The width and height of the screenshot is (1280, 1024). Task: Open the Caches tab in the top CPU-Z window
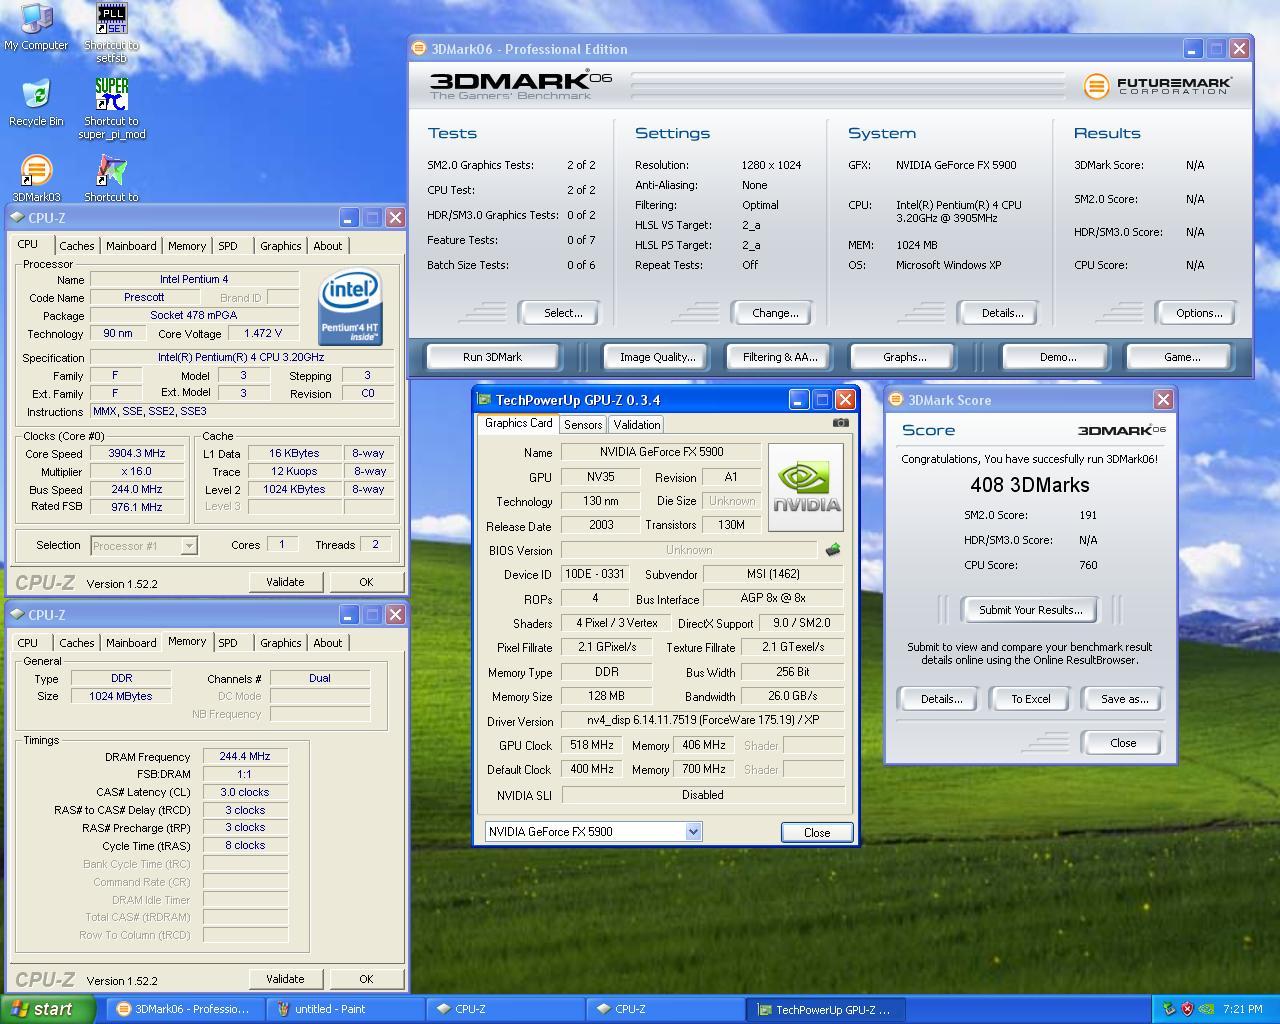pos(77,246)
